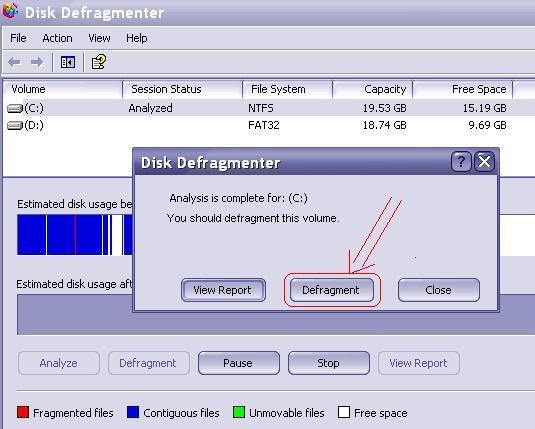Image resolution: width=535 pixels, height=429 pixels.
Task: Click 'Analysis is complete for: (C:)' text
Action: [238, 198]
